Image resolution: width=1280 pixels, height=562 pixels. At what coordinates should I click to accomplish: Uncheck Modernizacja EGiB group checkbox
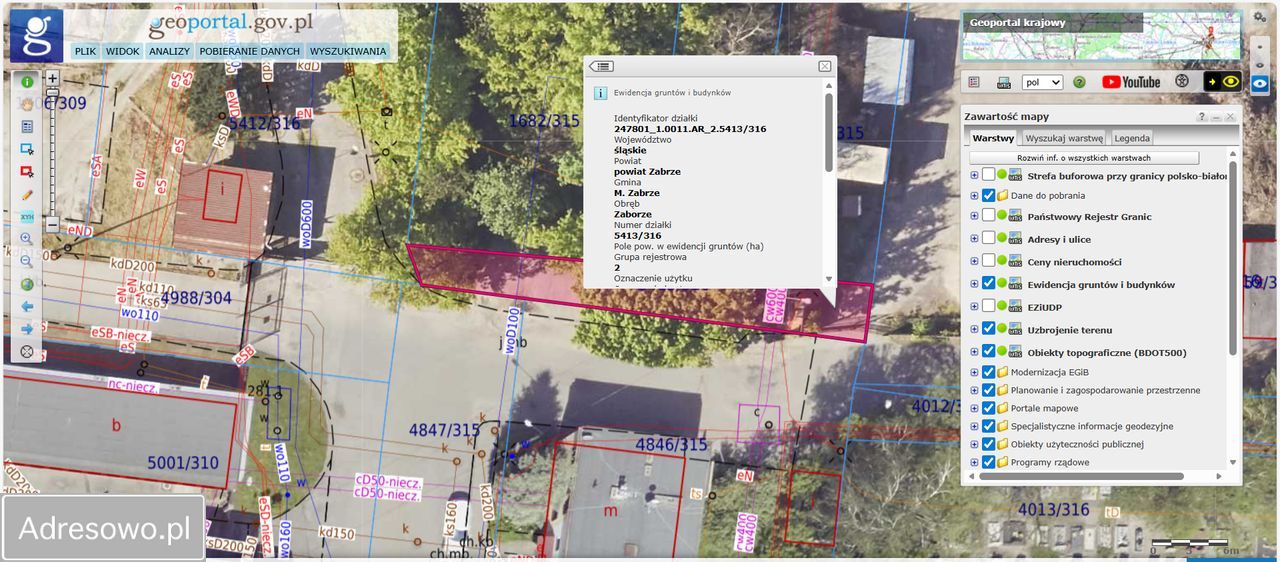(x=989, y=372)
